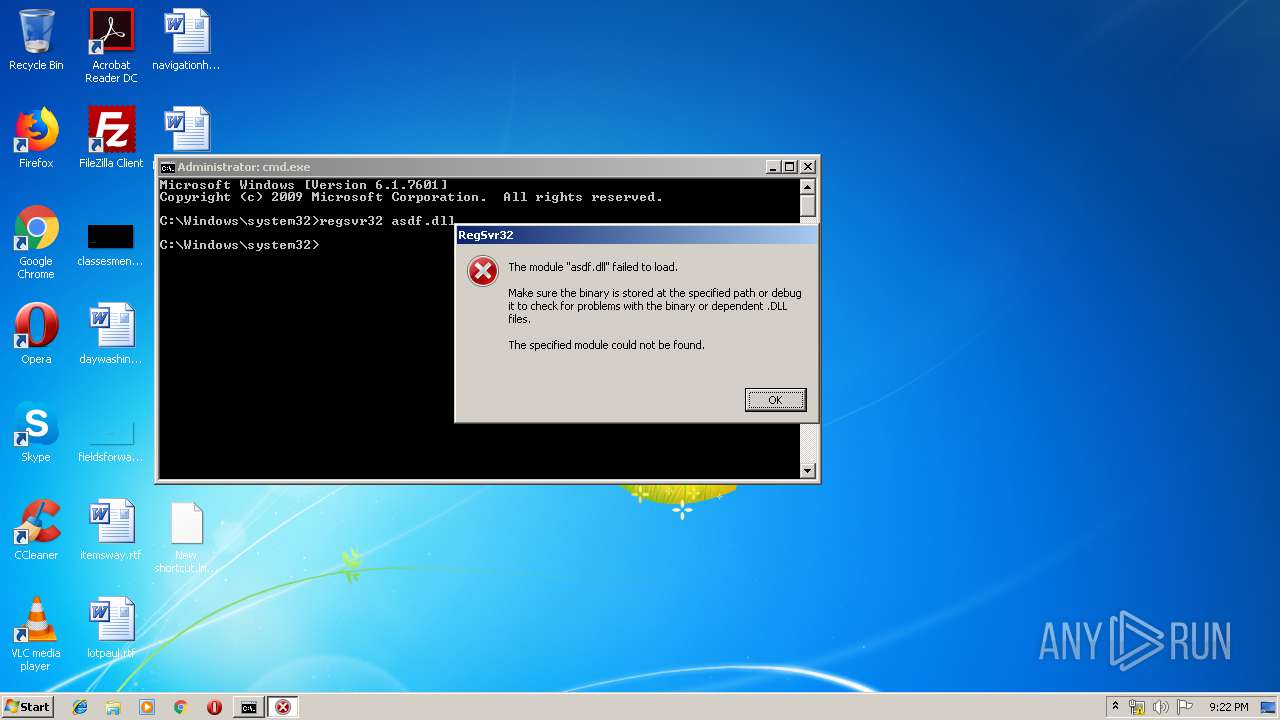Open Windows Explorer folder in taskbar

pos(113,707)
